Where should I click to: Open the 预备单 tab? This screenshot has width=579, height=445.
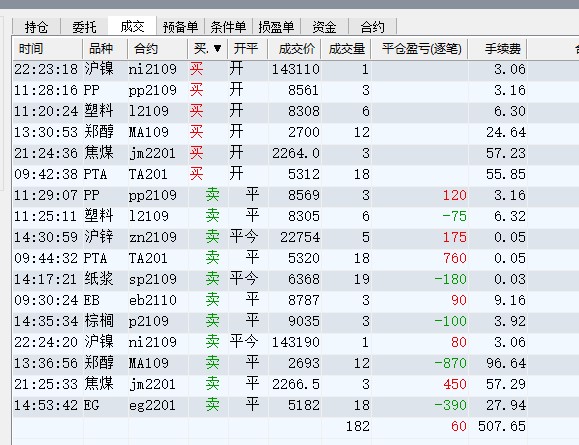tap(180, 27)
